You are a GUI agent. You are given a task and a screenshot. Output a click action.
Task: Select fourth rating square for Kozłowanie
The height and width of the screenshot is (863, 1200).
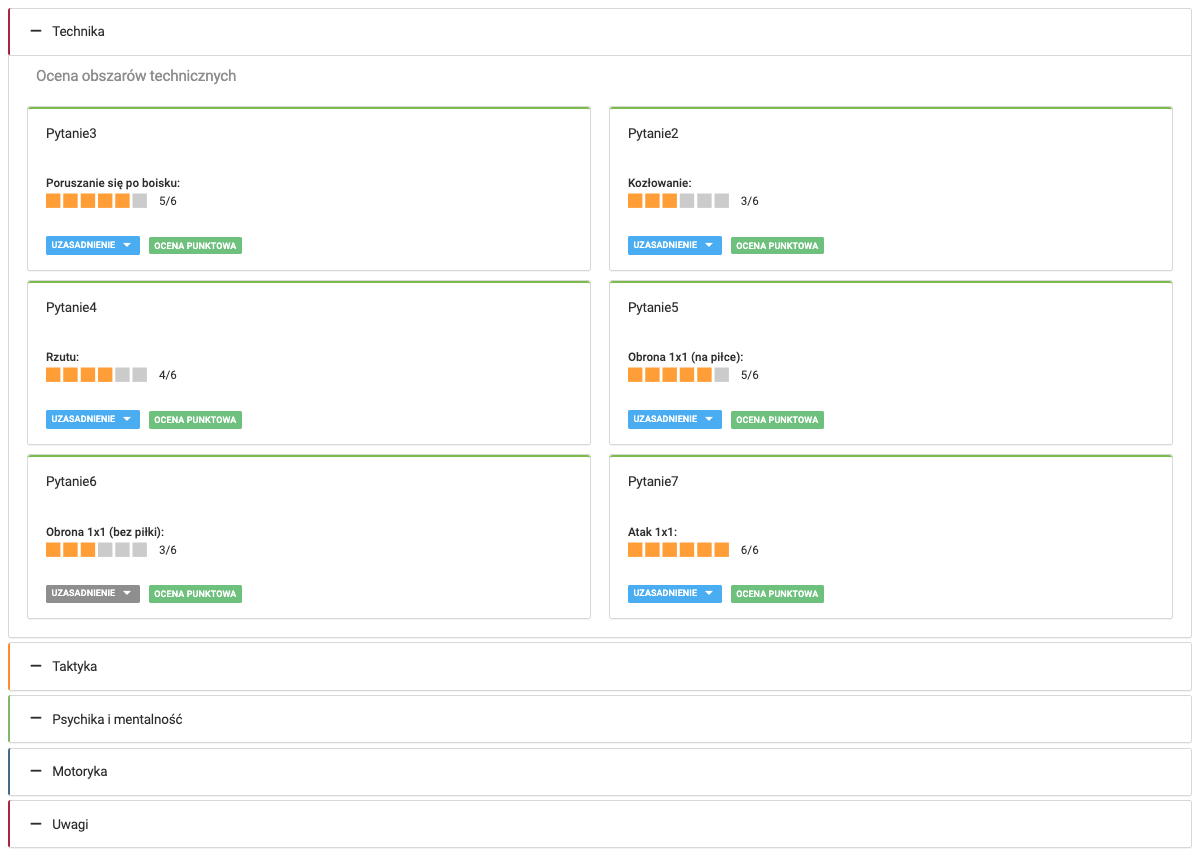pyautogui.click(x=687, y=201)
